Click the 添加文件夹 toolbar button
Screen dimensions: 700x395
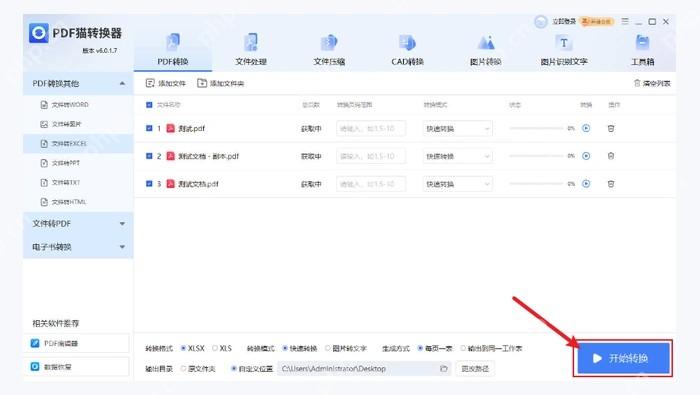click(x=221, y=83)
